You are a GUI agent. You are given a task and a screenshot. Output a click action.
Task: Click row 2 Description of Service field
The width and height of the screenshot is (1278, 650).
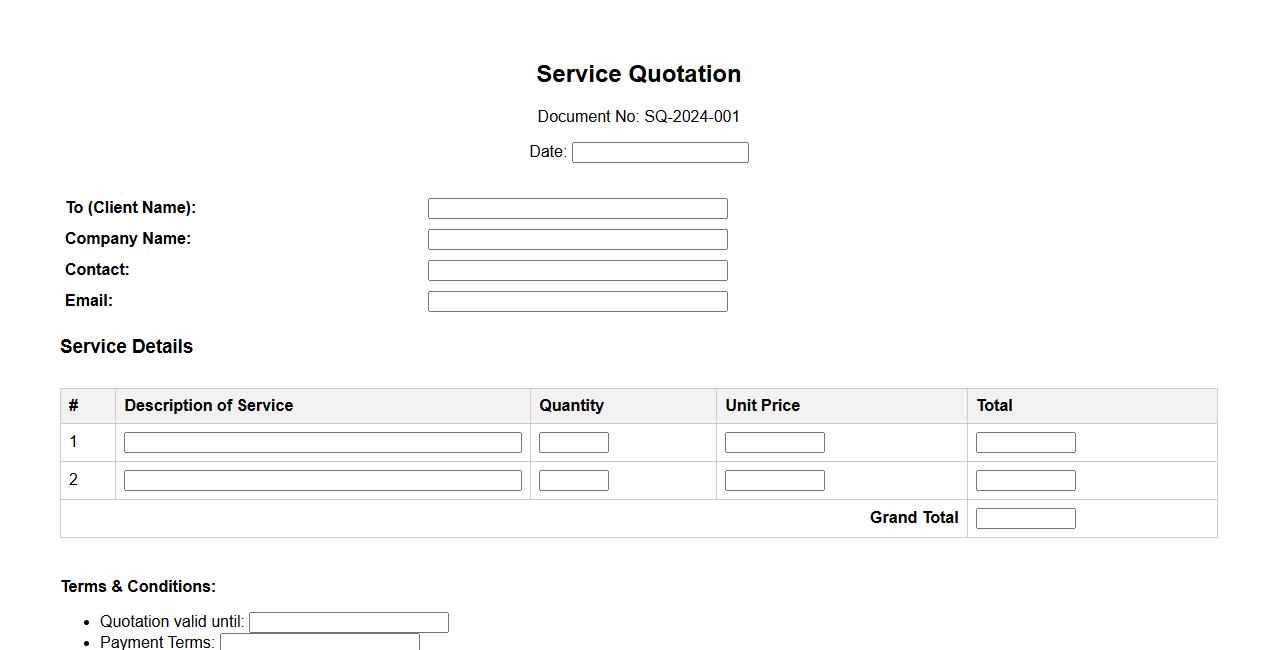click(322, 480)
